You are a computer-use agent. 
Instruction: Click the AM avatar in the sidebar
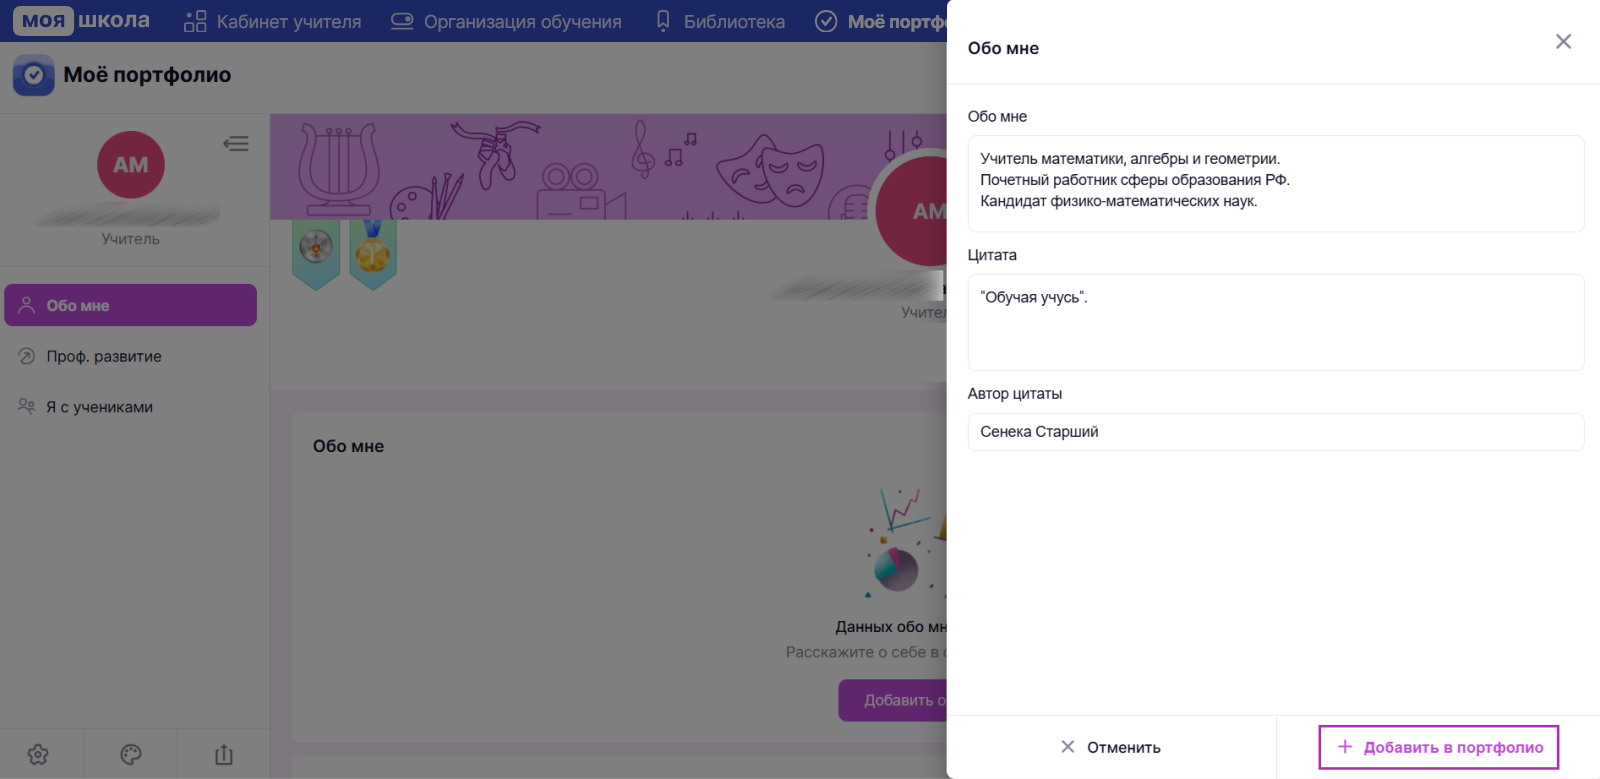(131, 165)
